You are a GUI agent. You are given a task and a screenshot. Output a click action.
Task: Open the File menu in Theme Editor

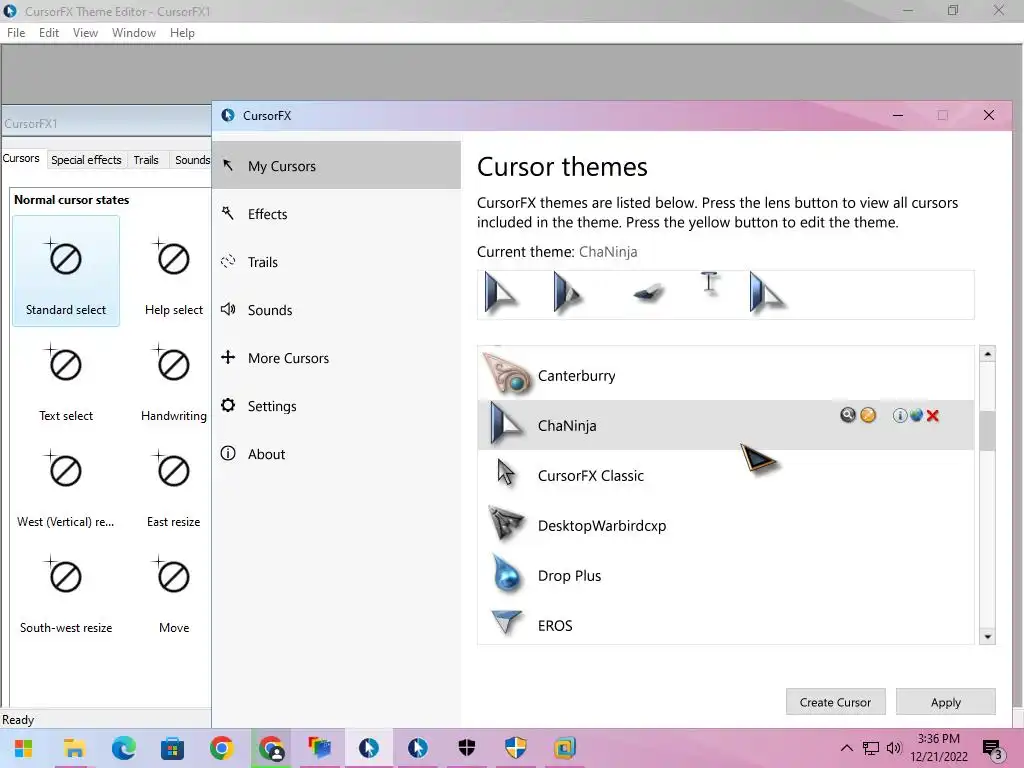(x=16, y=33)
